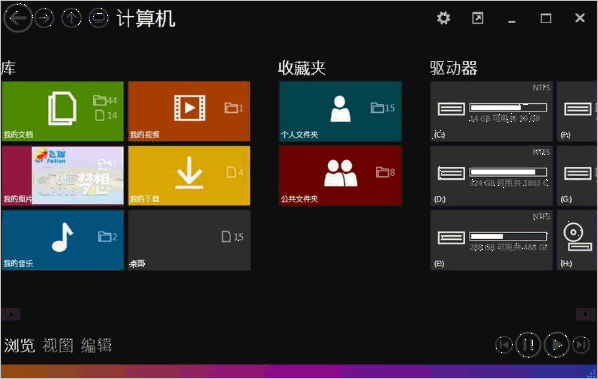Maximize the window
Screen dimensions: 598x379
tap(546, 18)
